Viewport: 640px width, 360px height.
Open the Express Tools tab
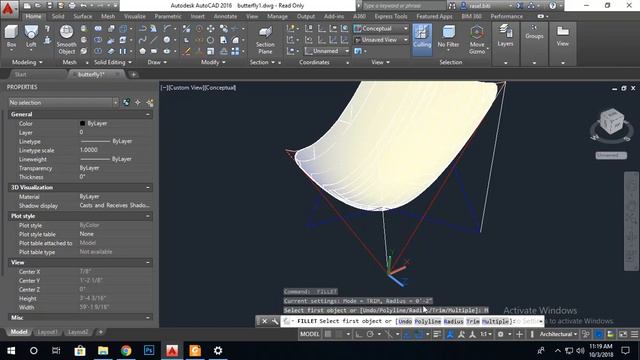click(391, 16)
